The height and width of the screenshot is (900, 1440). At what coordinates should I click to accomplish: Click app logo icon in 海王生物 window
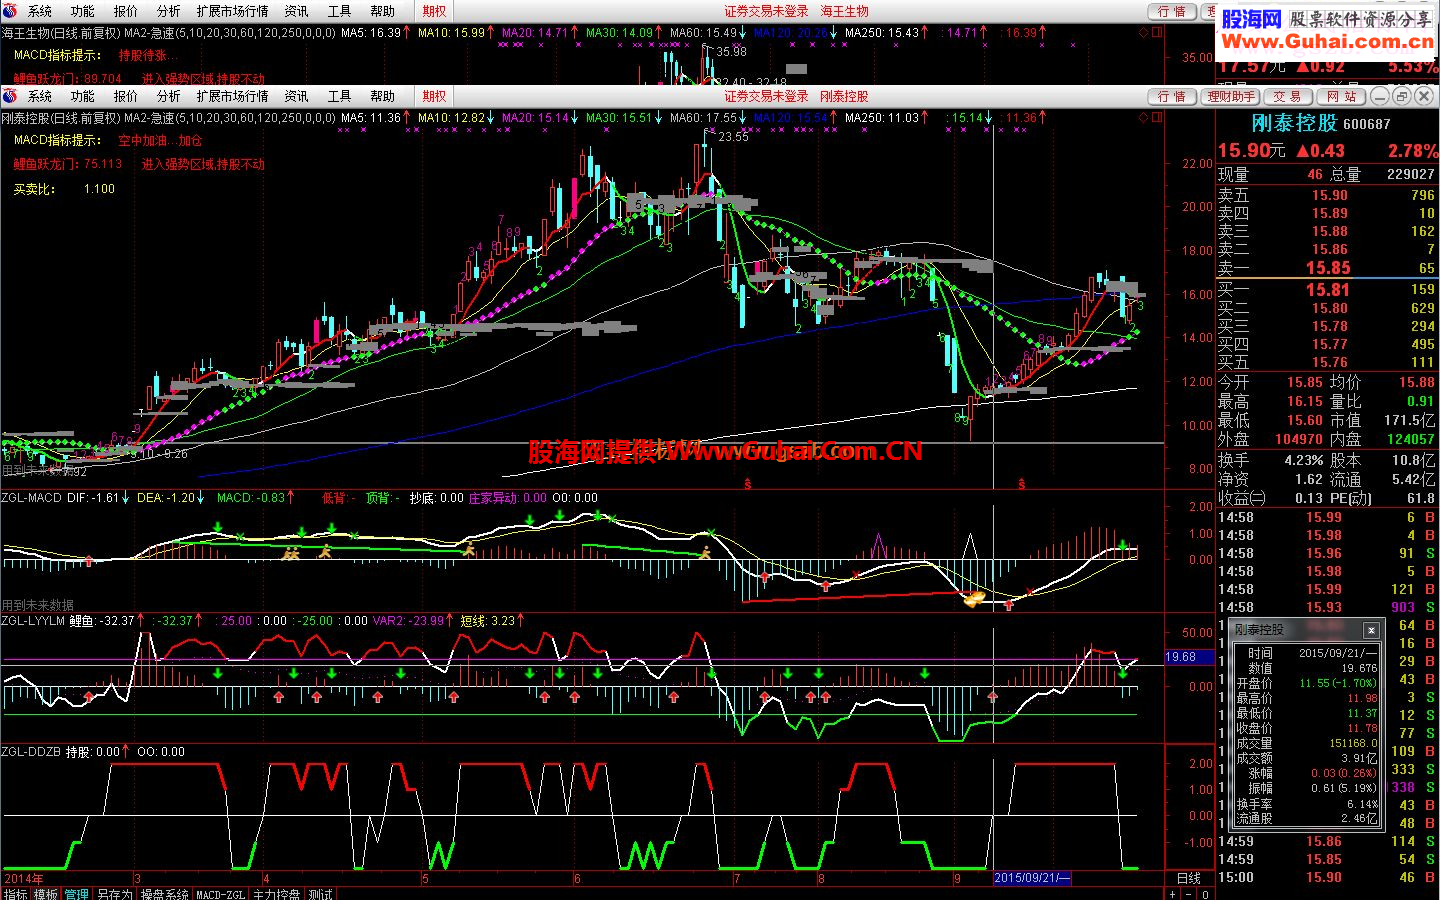(x=10, y=11)
